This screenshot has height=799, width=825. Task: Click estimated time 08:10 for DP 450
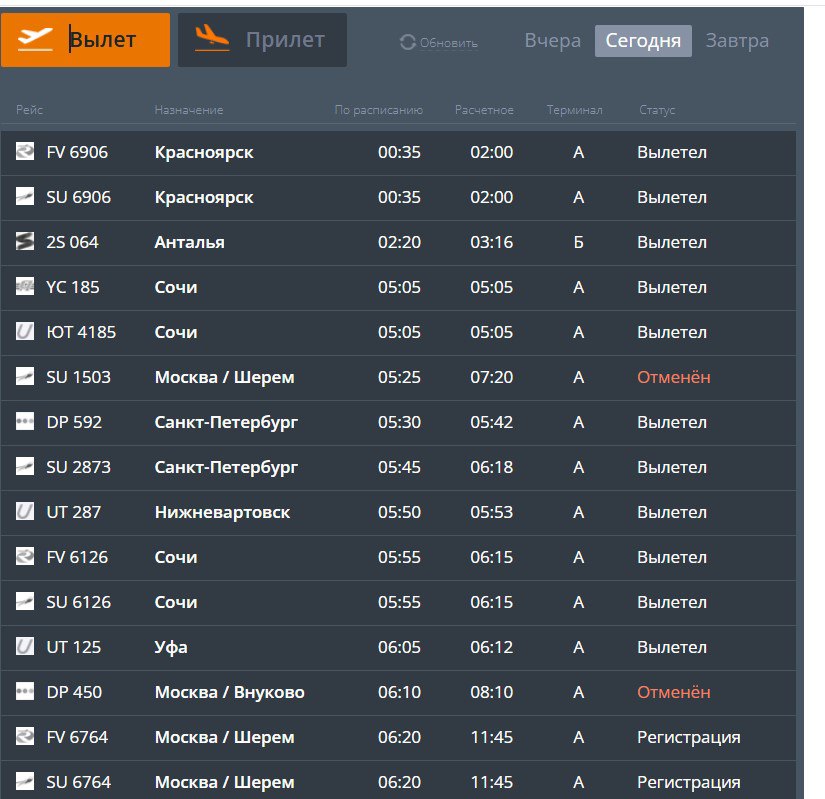(491, 692)
